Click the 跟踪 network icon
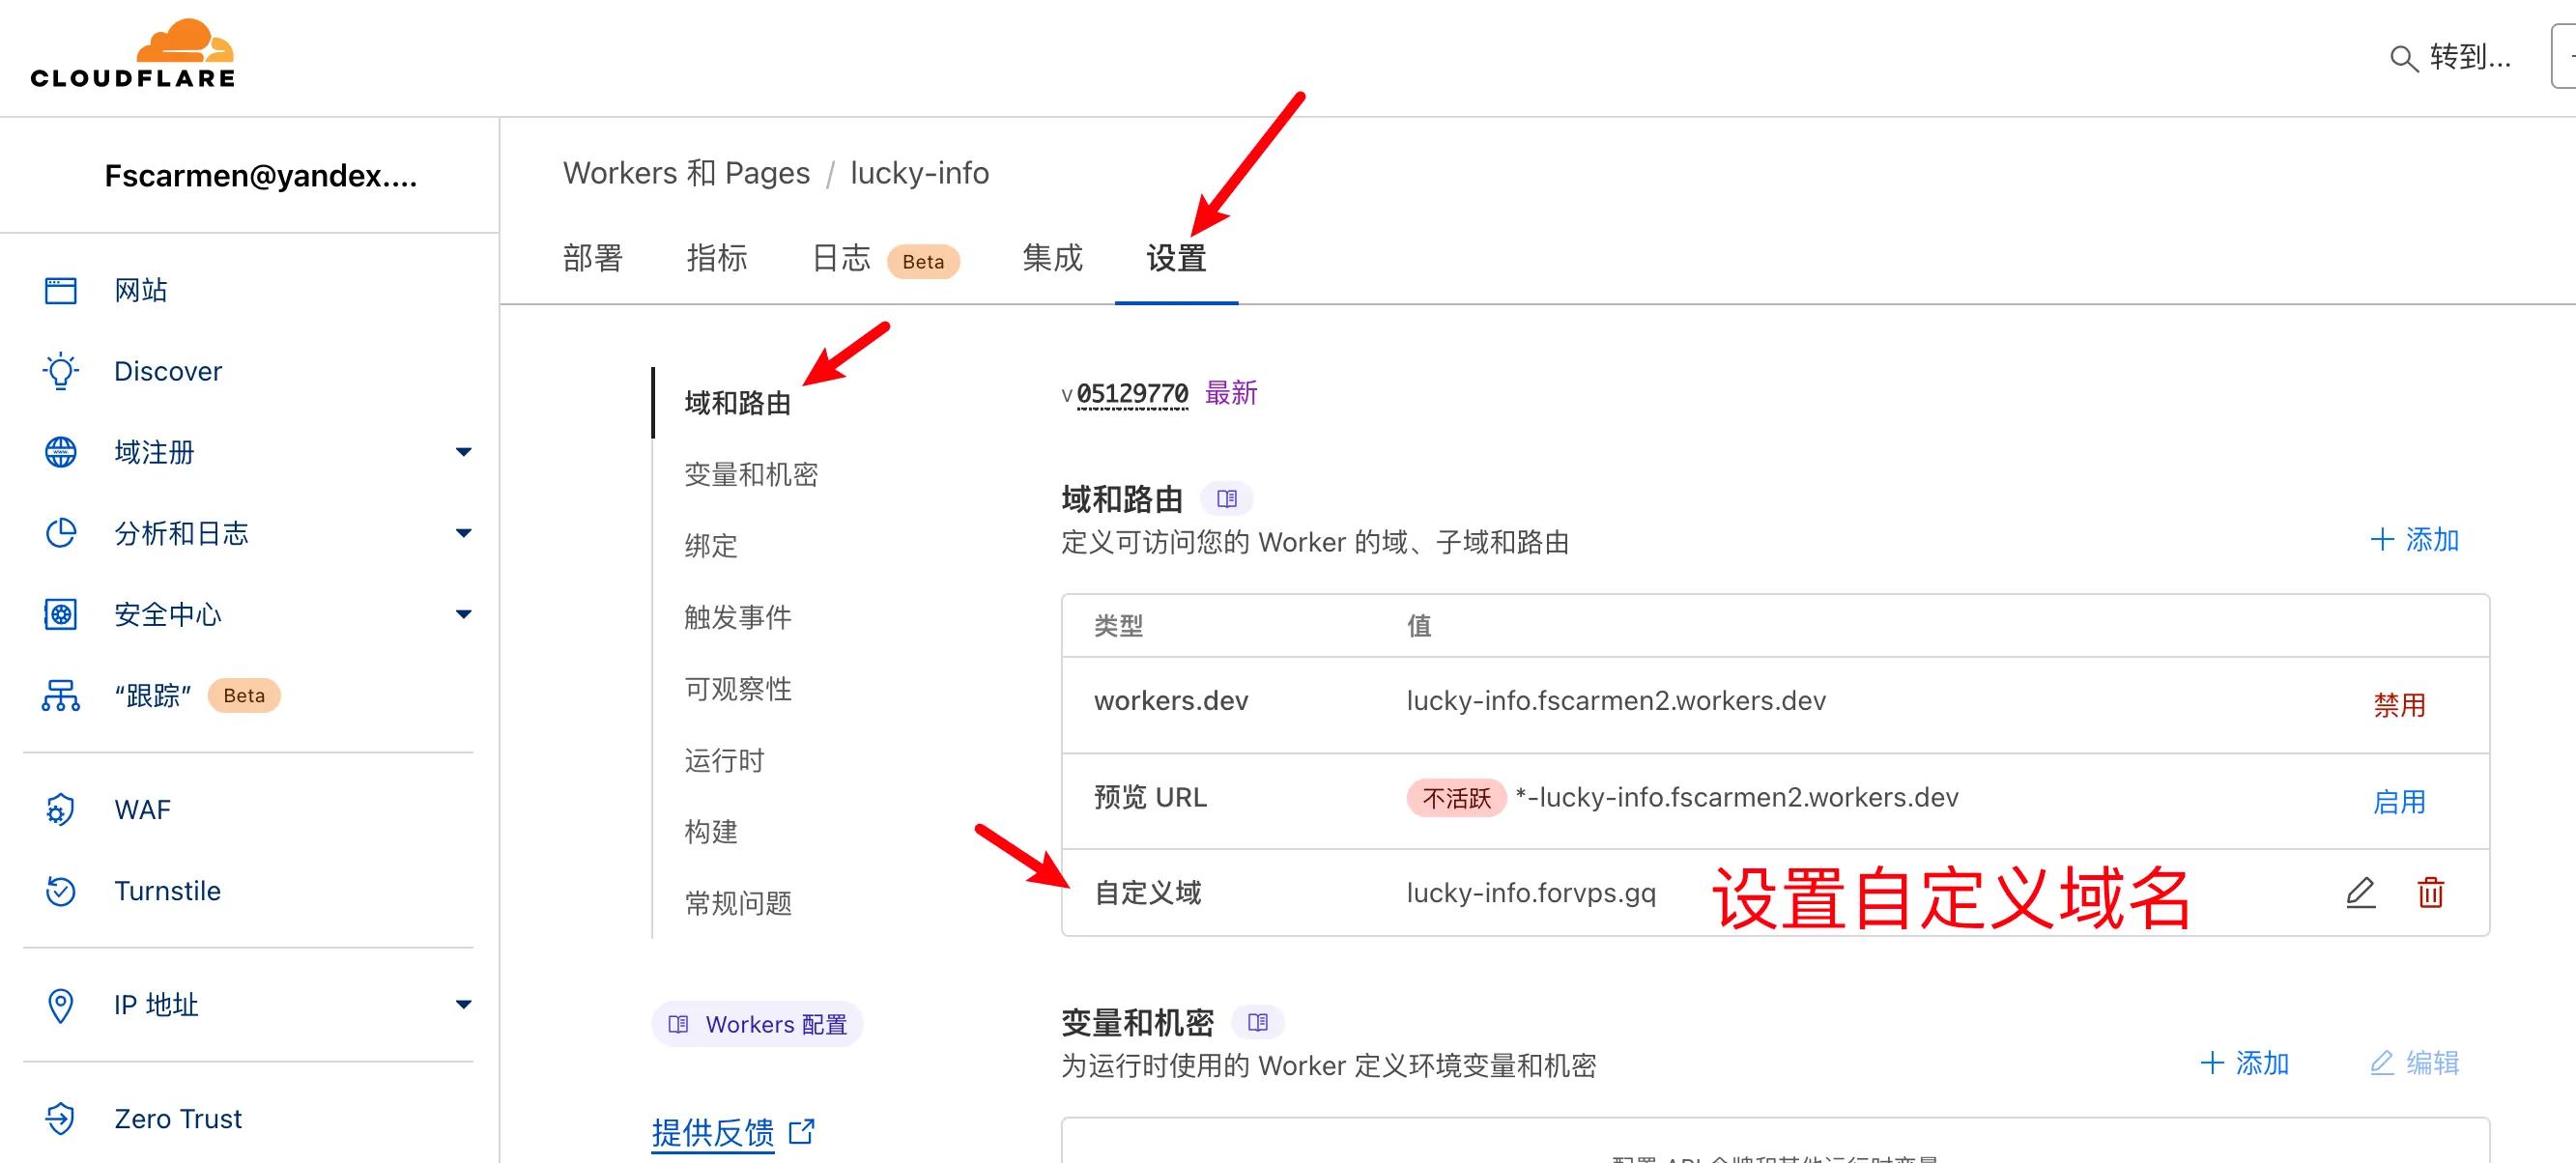This screenshot has width=2576, height=1163. [x=61, y=695]
